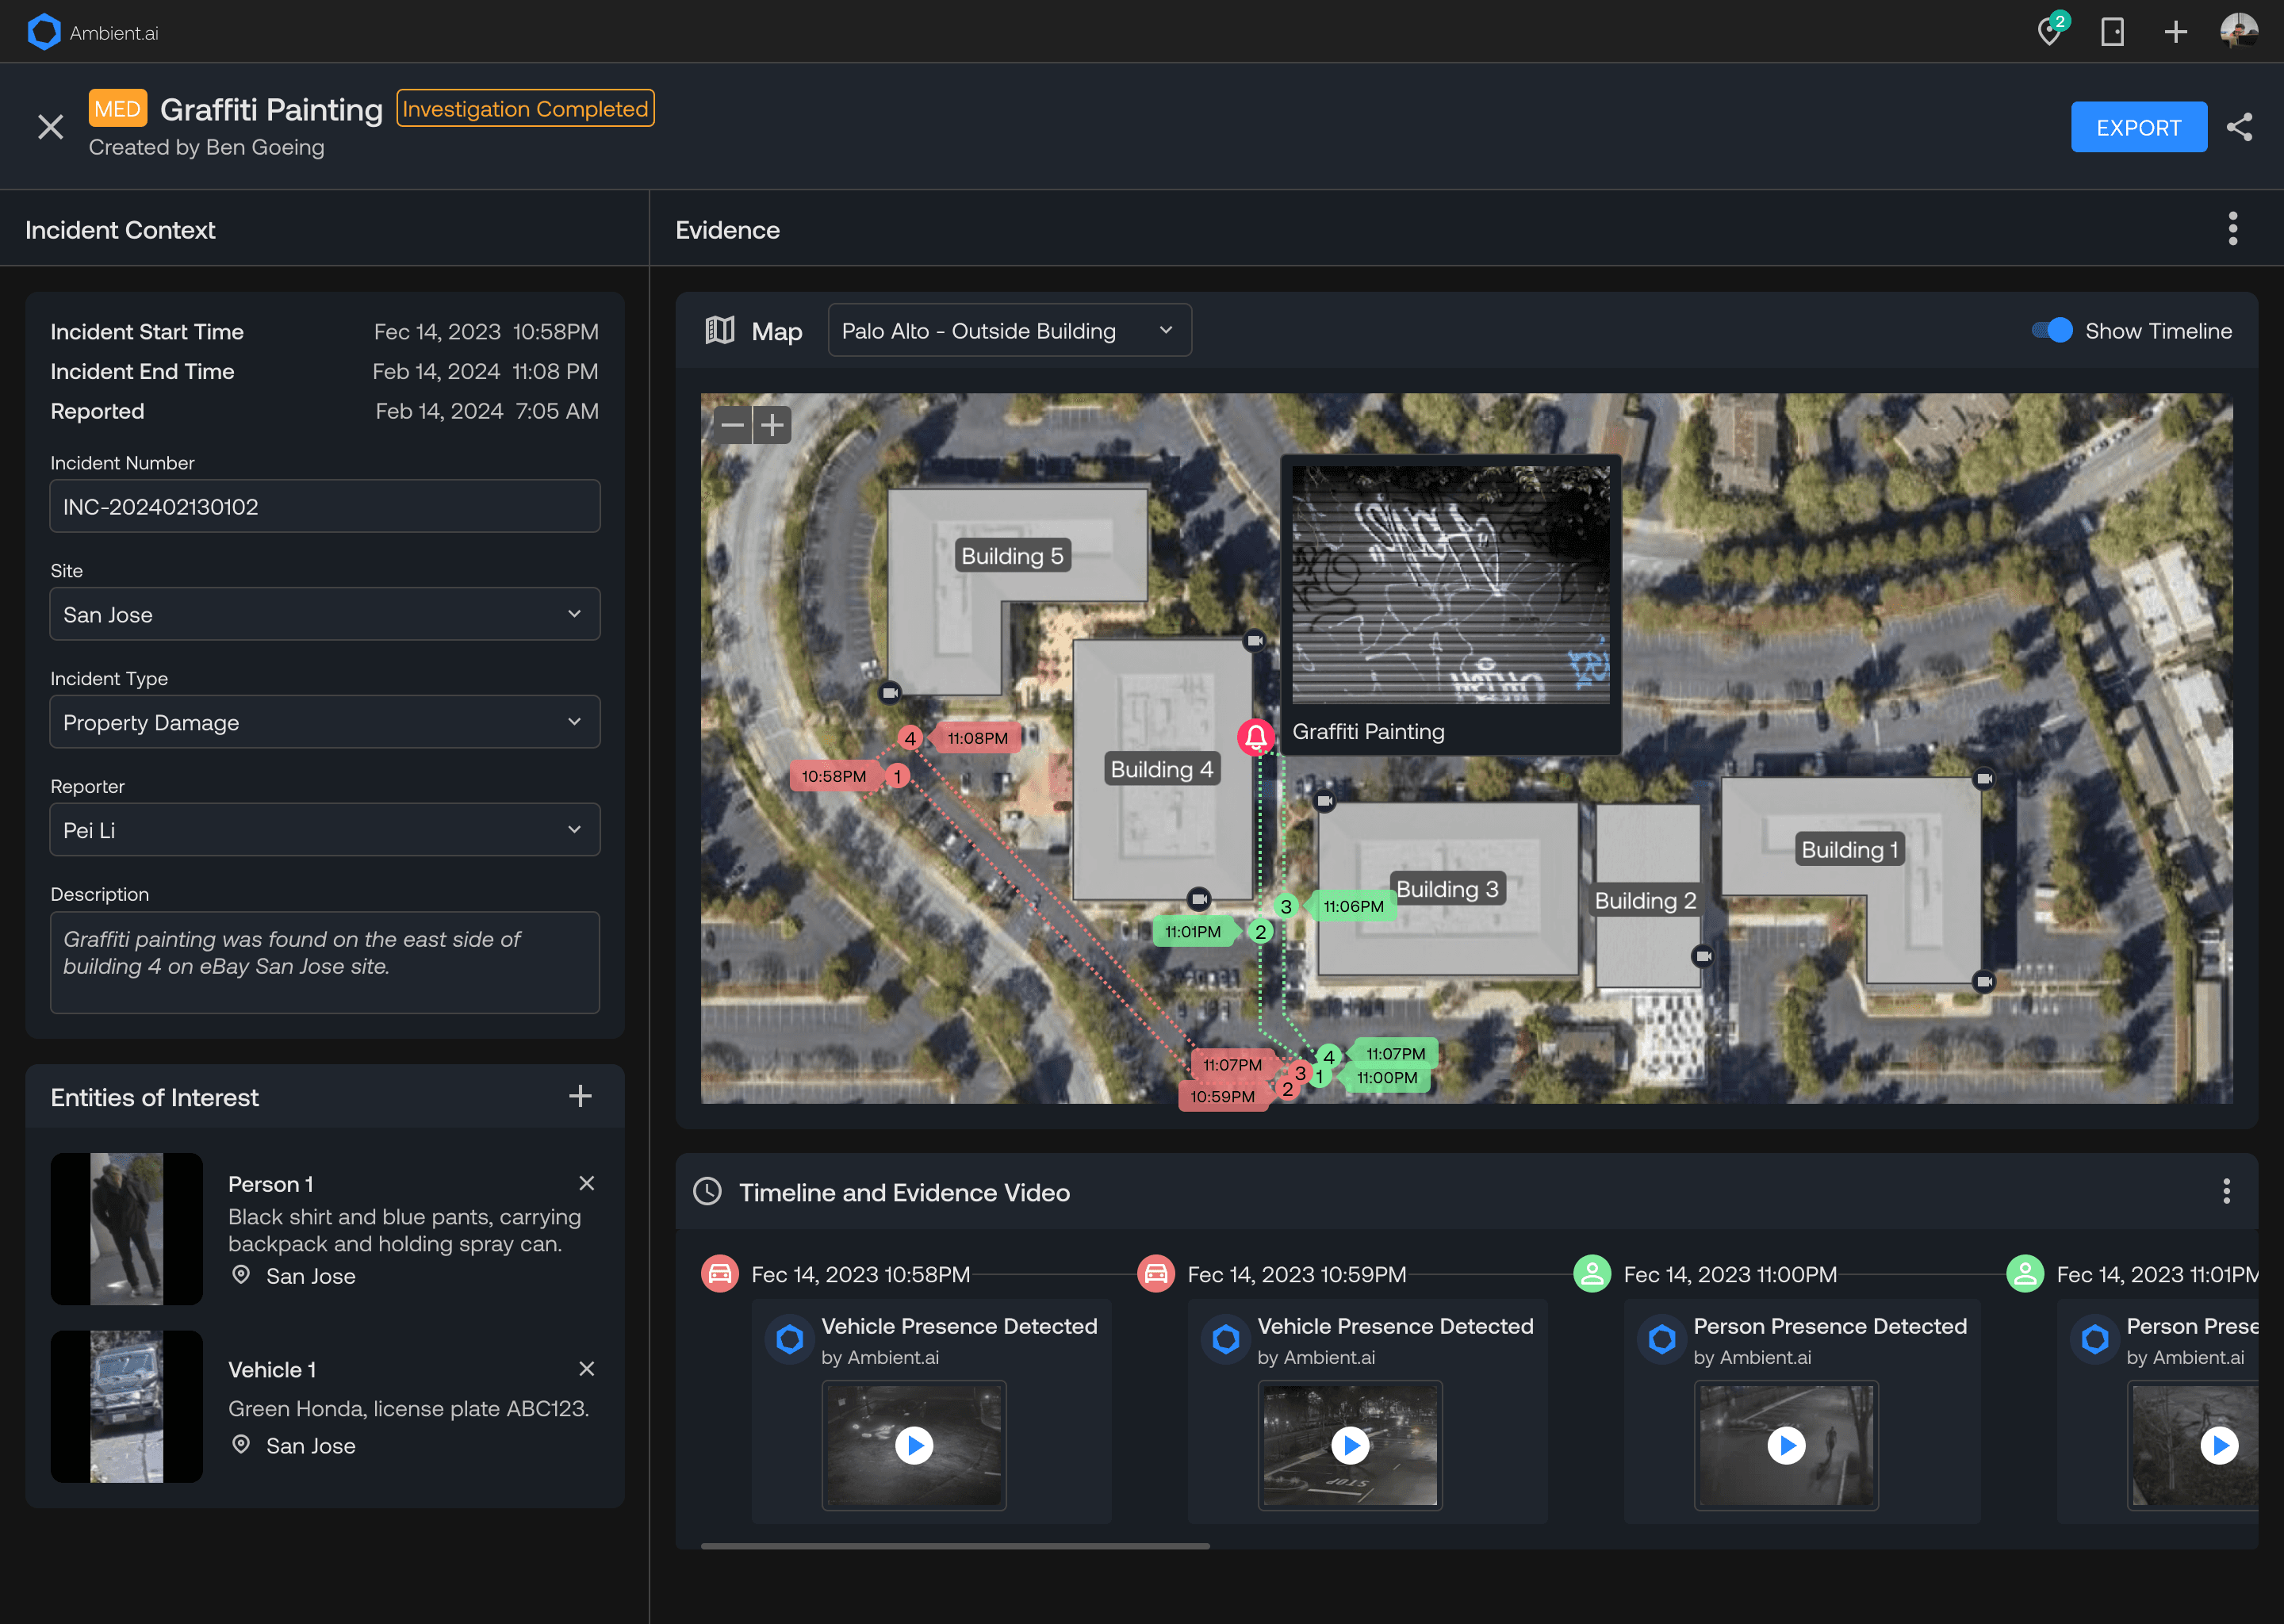Expand the Site dropdown San Jose
2284x1624 pixels.
324,614
